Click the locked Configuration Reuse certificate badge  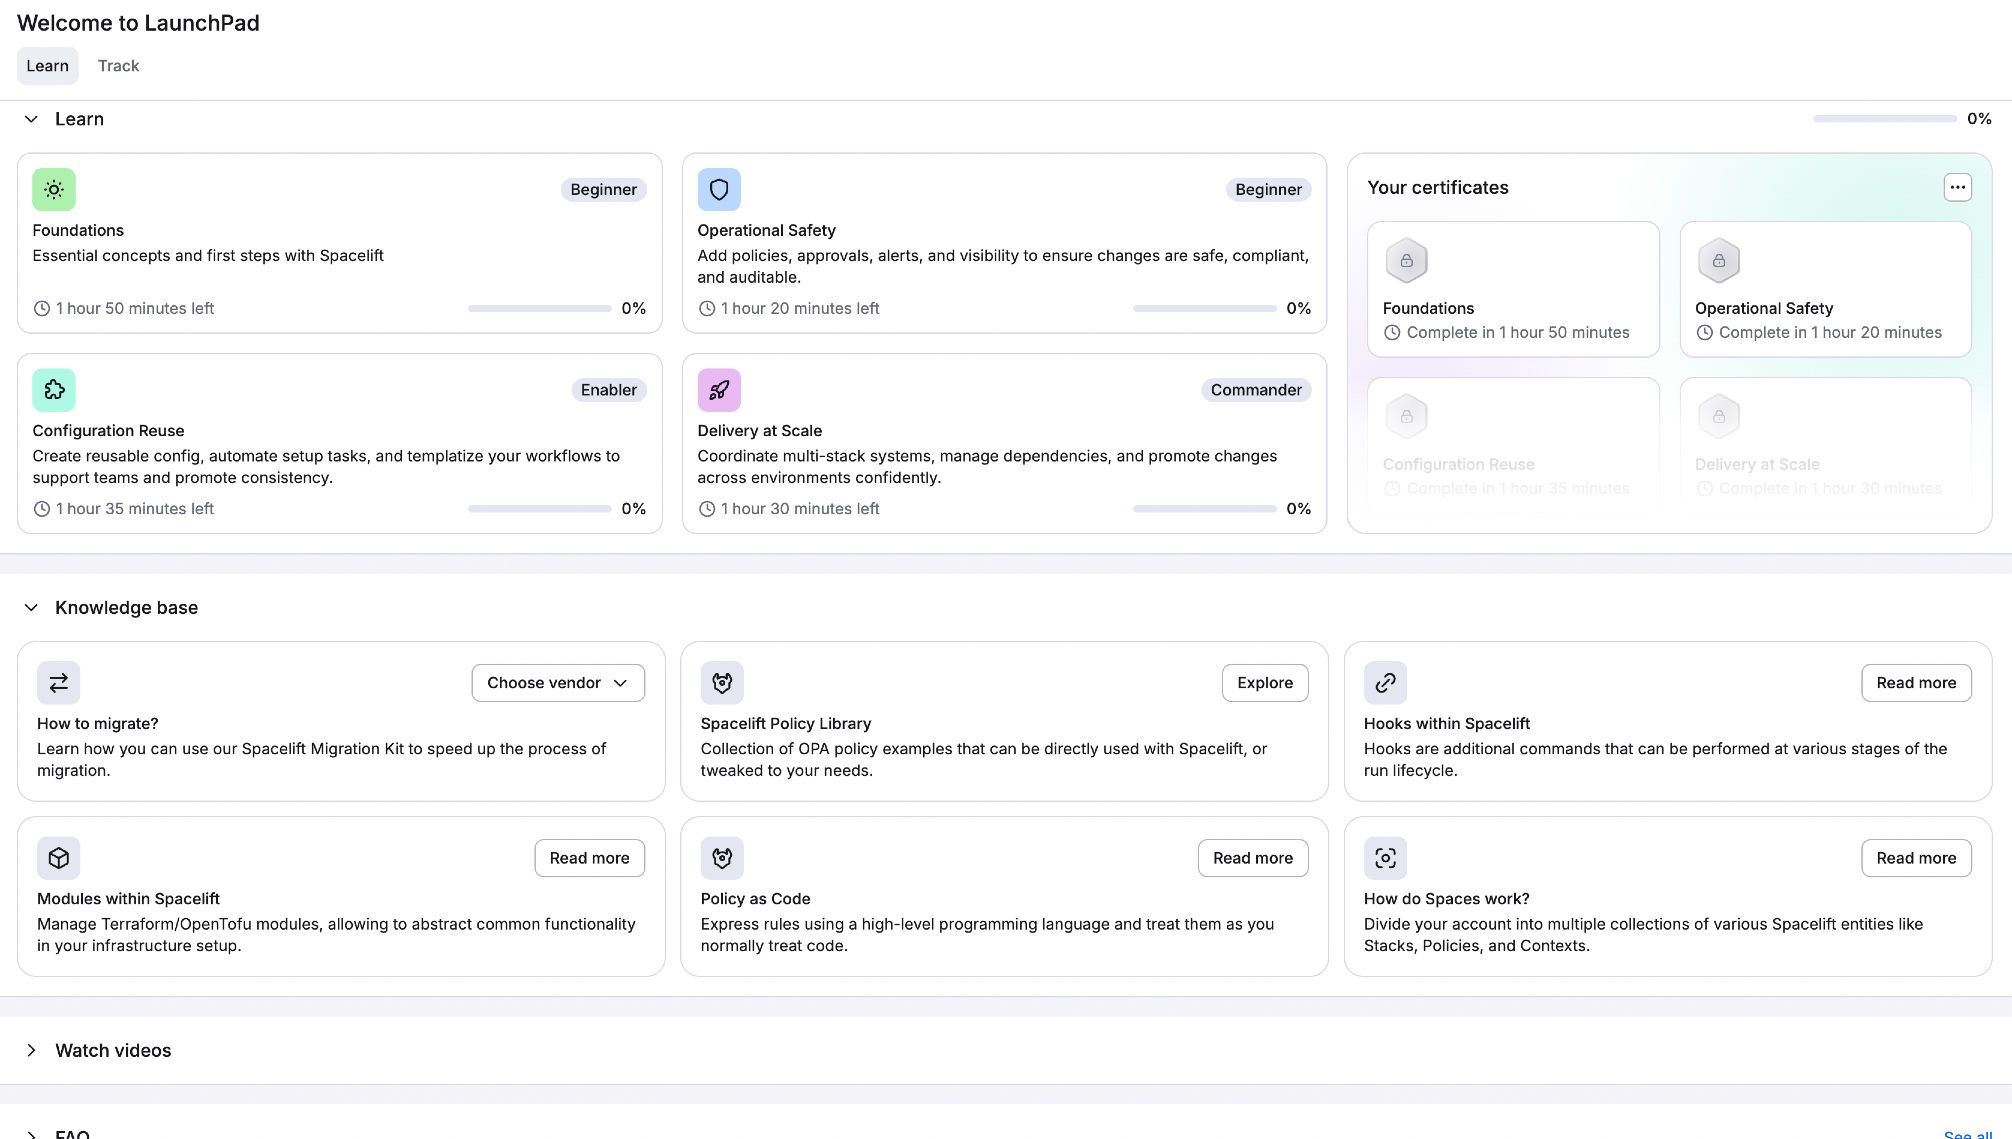[x=1406, y=417]
